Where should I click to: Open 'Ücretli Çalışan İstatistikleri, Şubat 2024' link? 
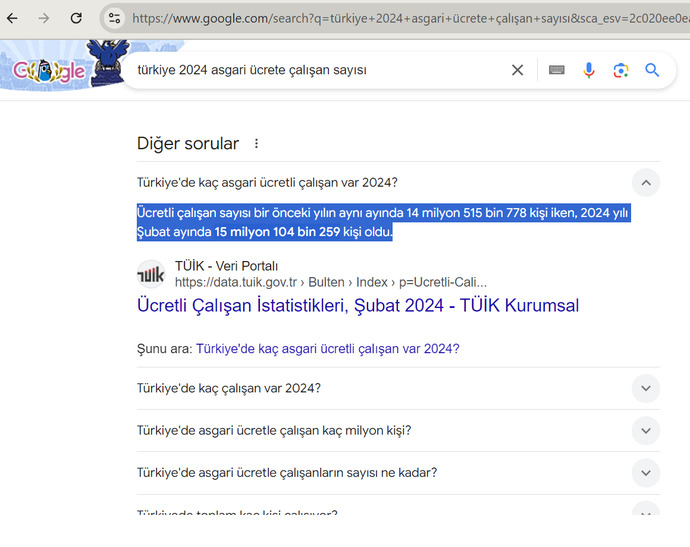358,305
